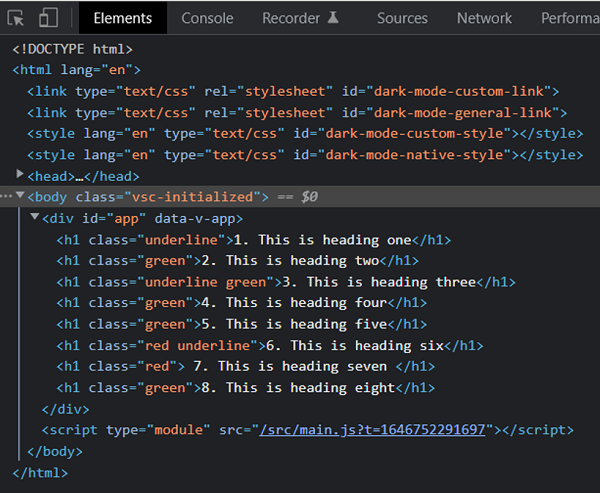Click the three-dots beside the body node

(6, 197)
